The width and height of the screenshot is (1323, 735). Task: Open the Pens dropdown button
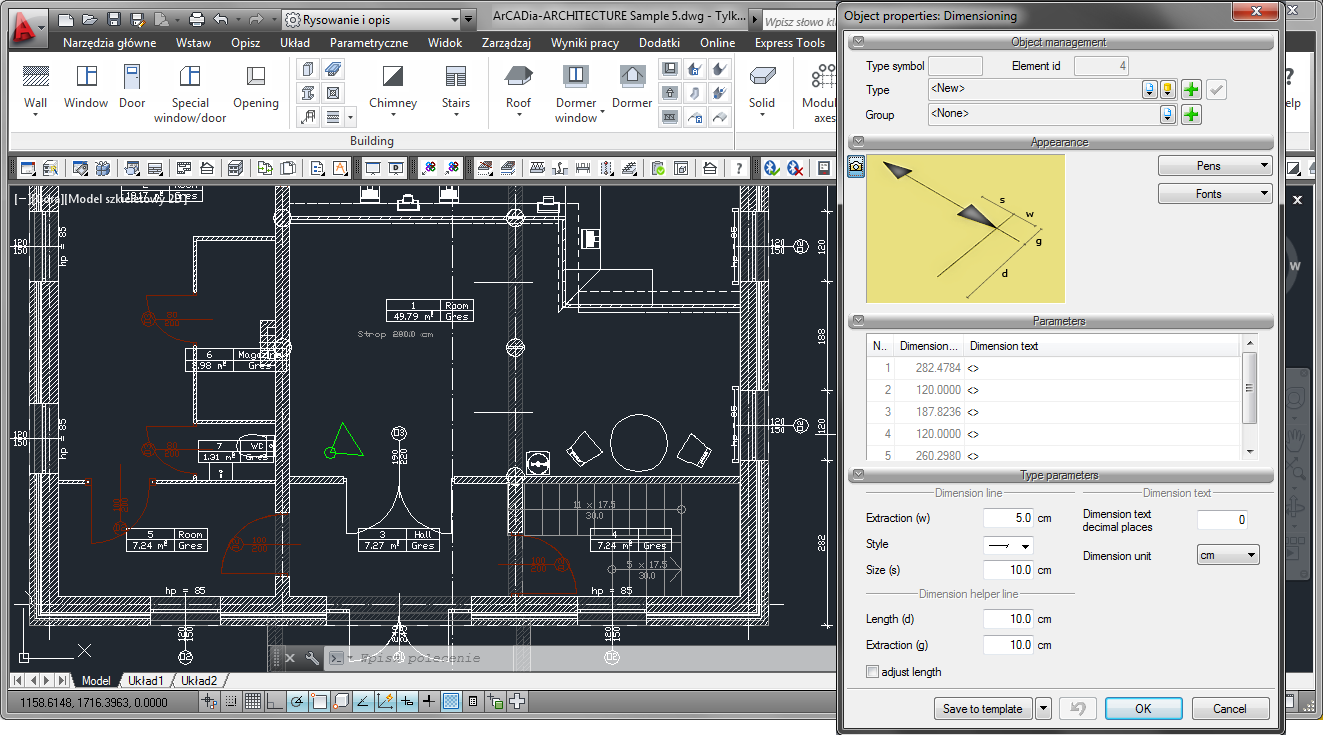point(1215,166)
